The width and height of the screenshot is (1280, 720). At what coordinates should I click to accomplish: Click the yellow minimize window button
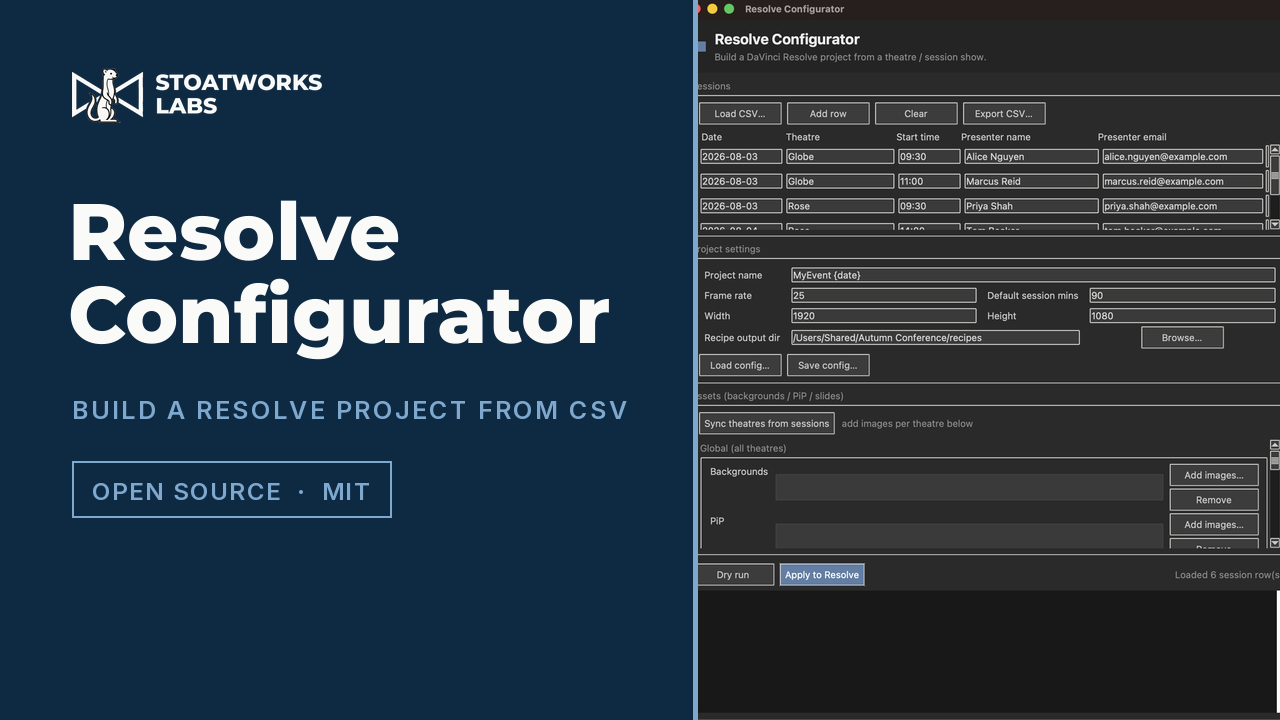click(x=712, y=9)
